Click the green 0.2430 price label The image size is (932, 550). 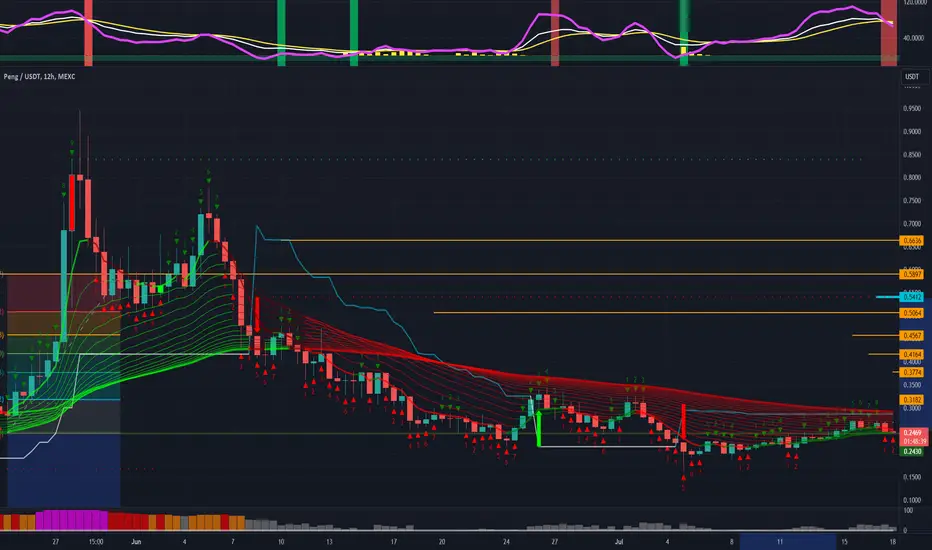[911, 452]
